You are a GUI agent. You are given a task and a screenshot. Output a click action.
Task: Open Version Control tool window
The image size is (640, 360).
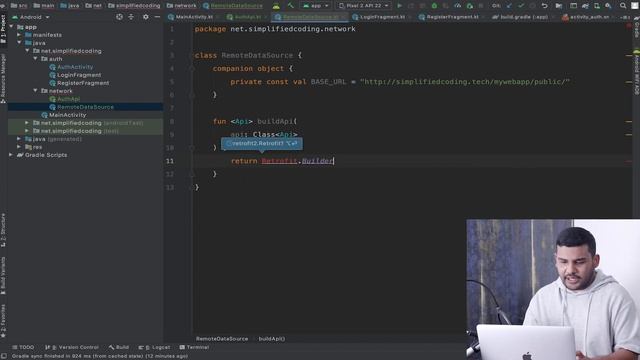tap(72, 347)
